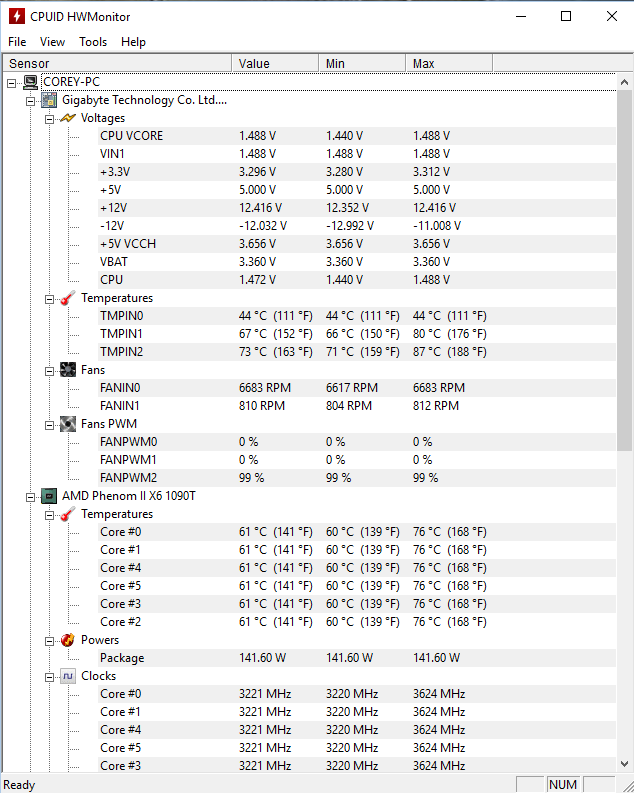Click the Gigabyte motherboard icon
This screenshot has height=793, width=634.
click(49, 100)
